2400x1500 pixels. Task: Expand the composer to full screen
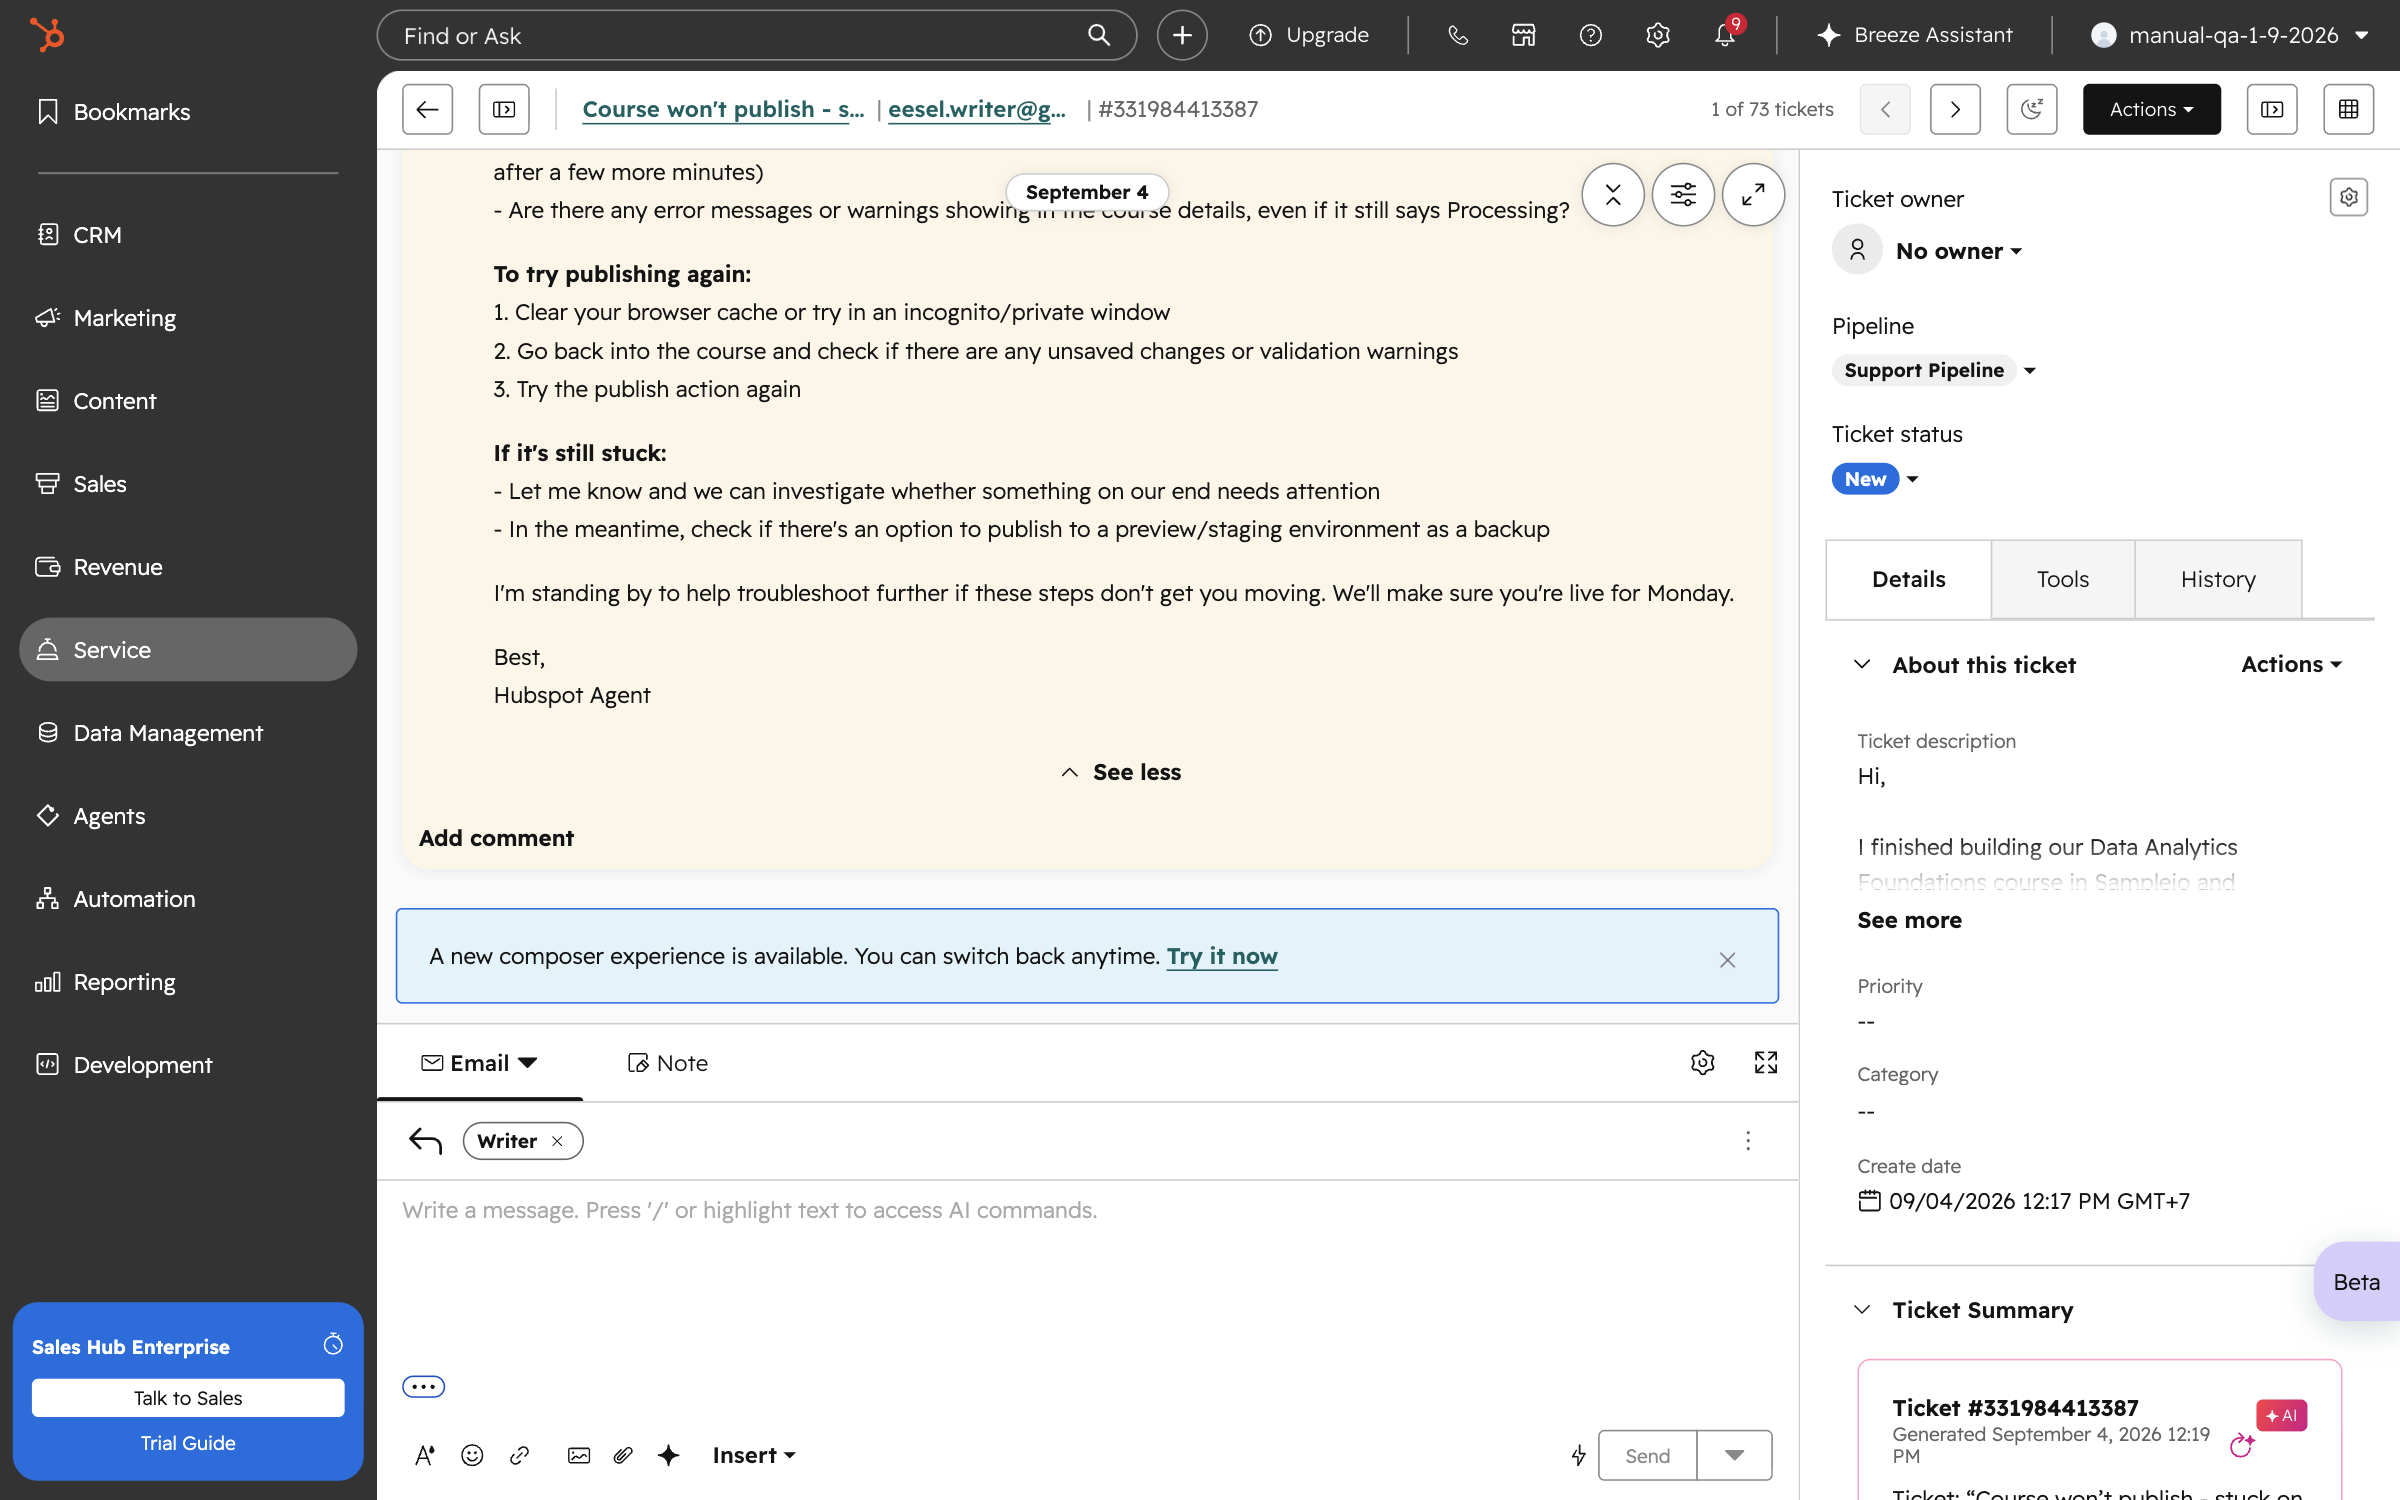click(1766, 1062)
